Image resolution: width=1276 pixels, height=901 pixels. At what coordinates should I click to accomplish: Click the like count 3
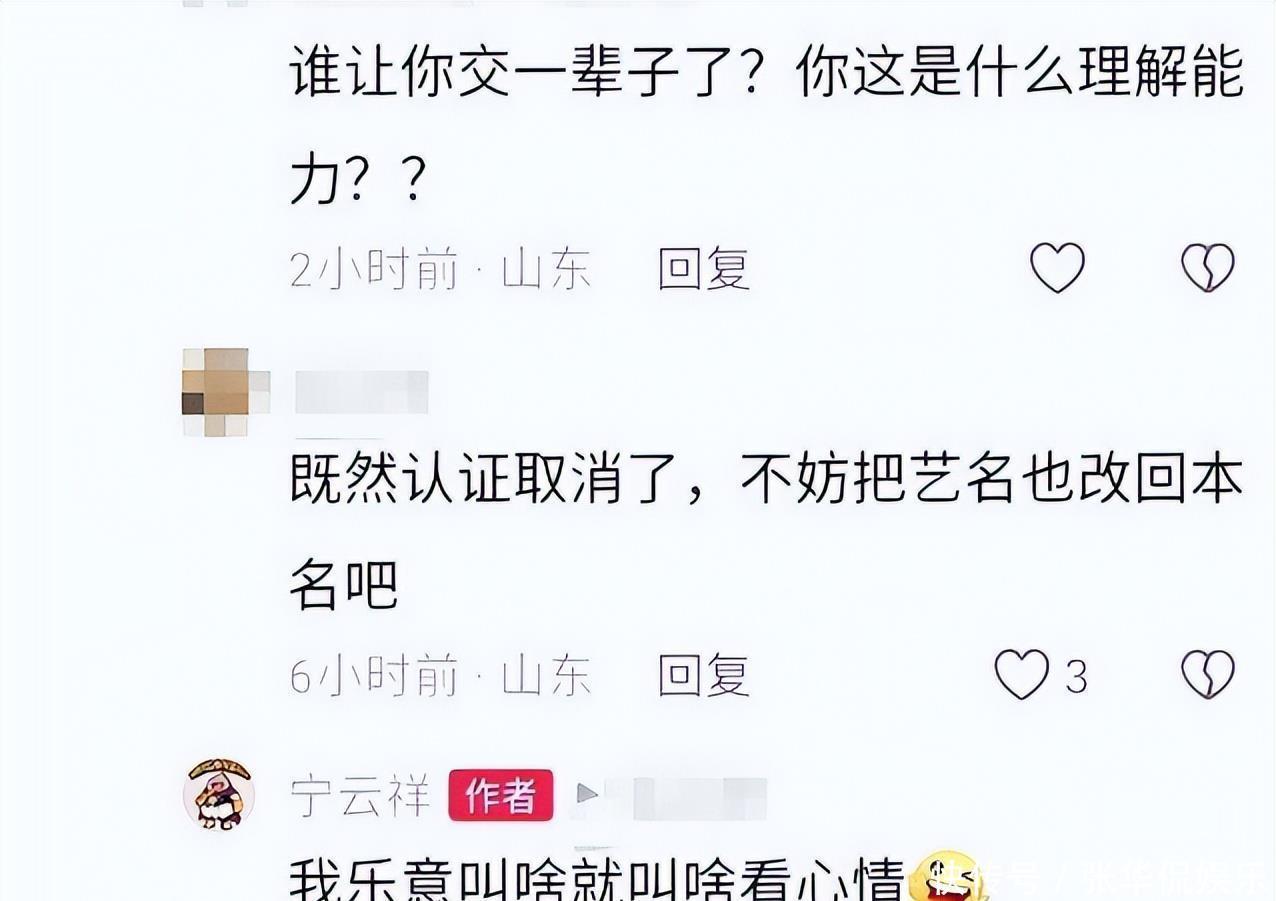click(x=1076, y=677)
